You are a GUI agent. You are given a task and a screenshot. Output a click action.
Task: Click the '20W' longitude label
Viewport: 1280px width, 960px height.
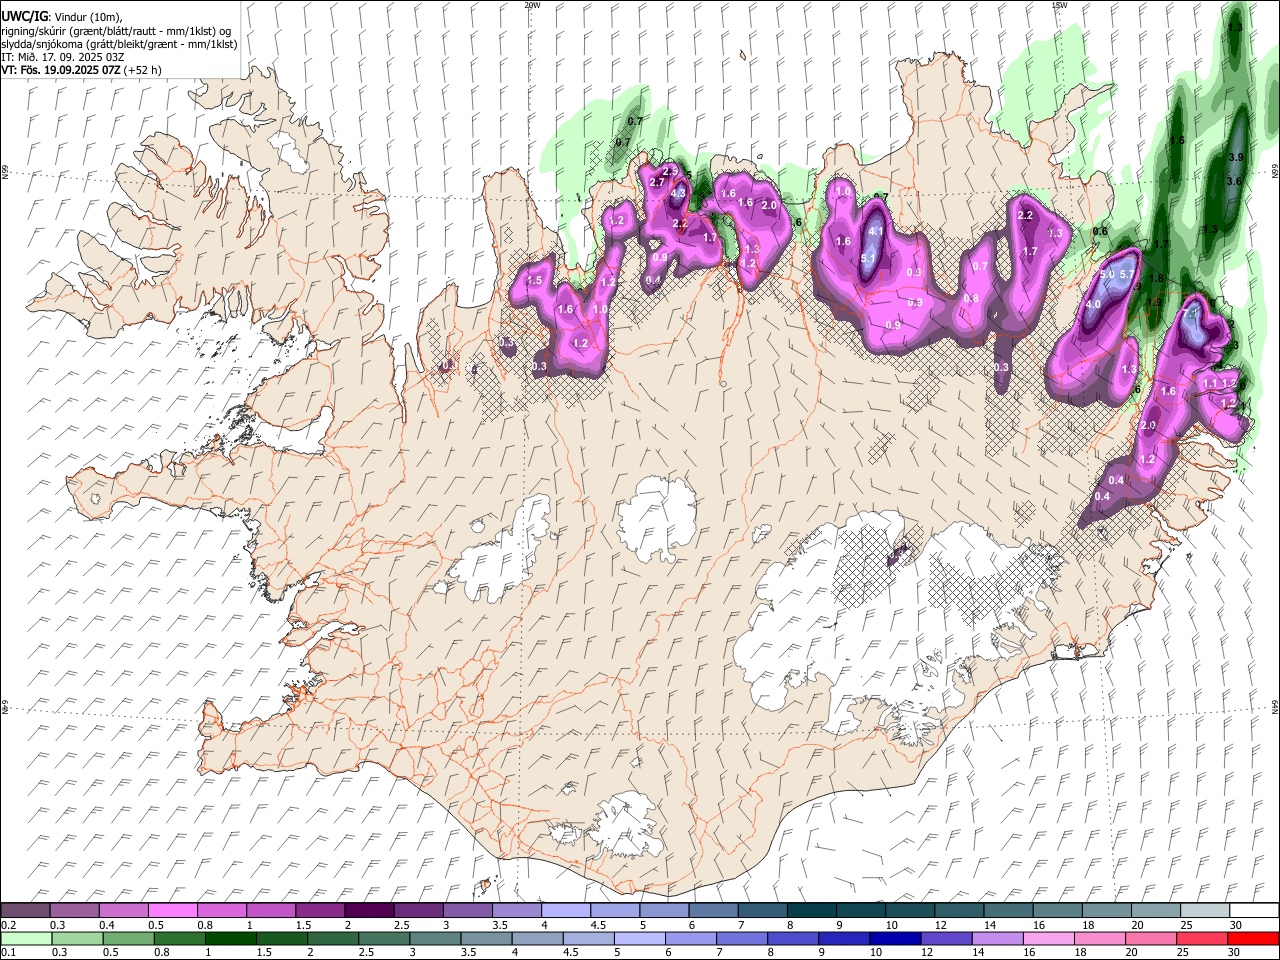tap(532, 5)
